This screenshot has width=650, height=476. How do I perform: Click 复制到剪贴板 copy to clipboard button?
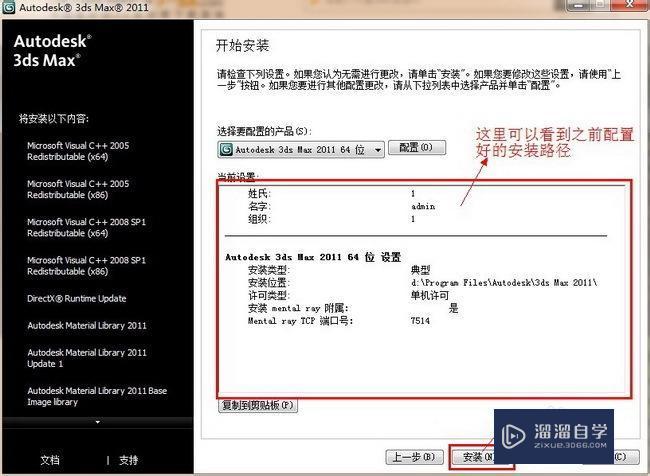pos(258,405)
